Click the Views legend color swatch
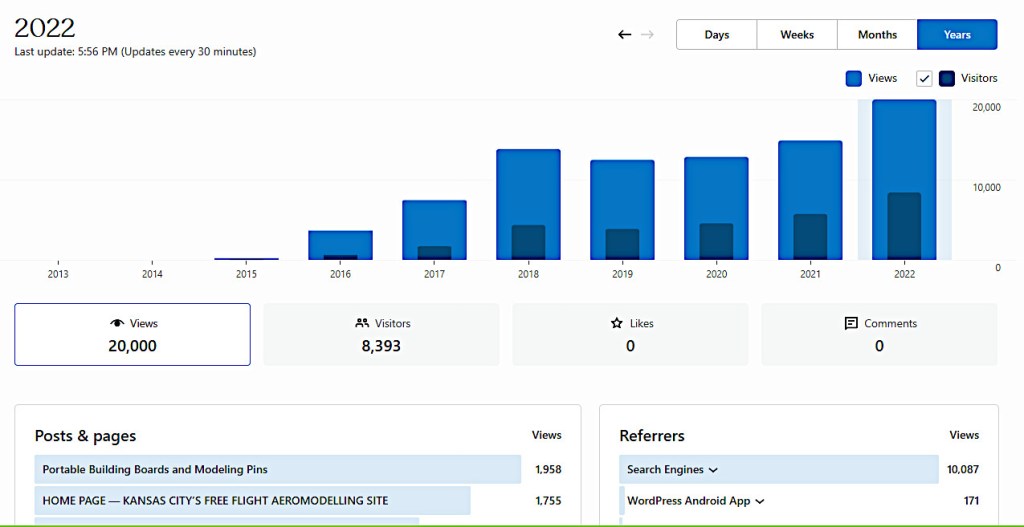1024x527 pixels. click(x=854, y=79)
